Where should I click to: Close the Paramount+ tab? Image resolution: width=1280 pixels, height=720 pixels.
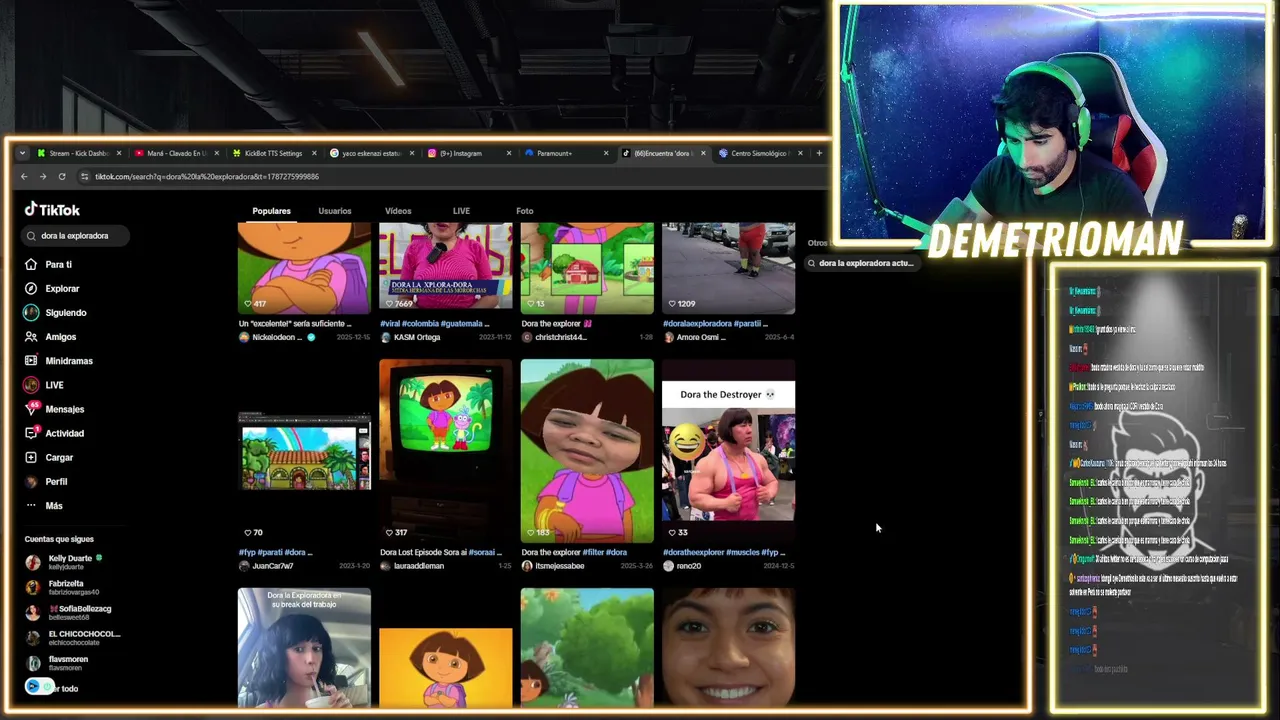(x=605, y=153)
